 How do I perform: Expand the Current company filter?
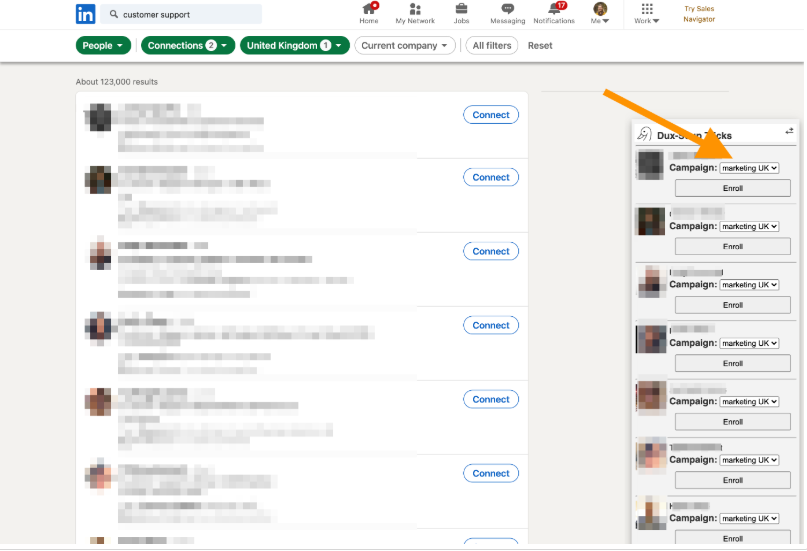[x=405, y=45]
